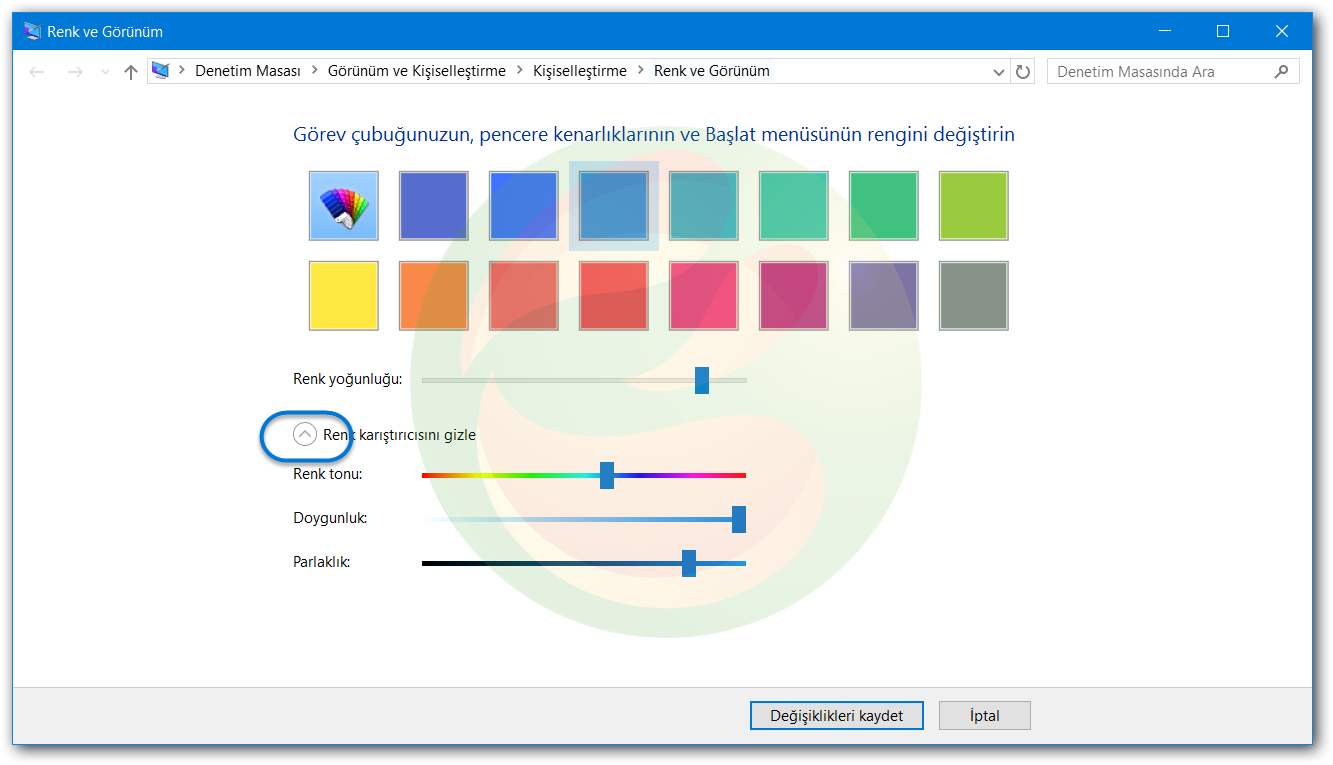Collapse the Renk karıştırıcısını gizle section
Image resolution: width=1333 pixels, height=765 pixels.
pos(306,435)
